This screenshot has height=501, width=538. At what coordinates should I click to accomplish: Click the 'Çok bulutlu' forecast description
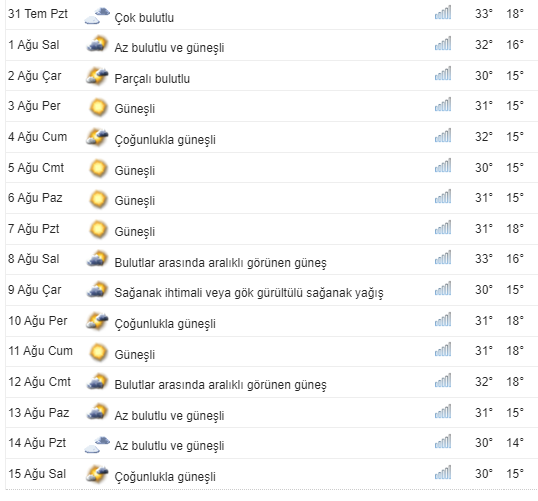pyautogui.click(x=144, y=18)
